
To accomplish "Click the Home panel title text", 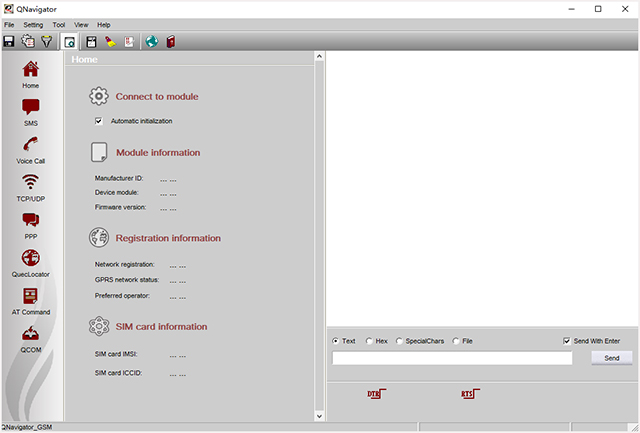I will (84, 60).
